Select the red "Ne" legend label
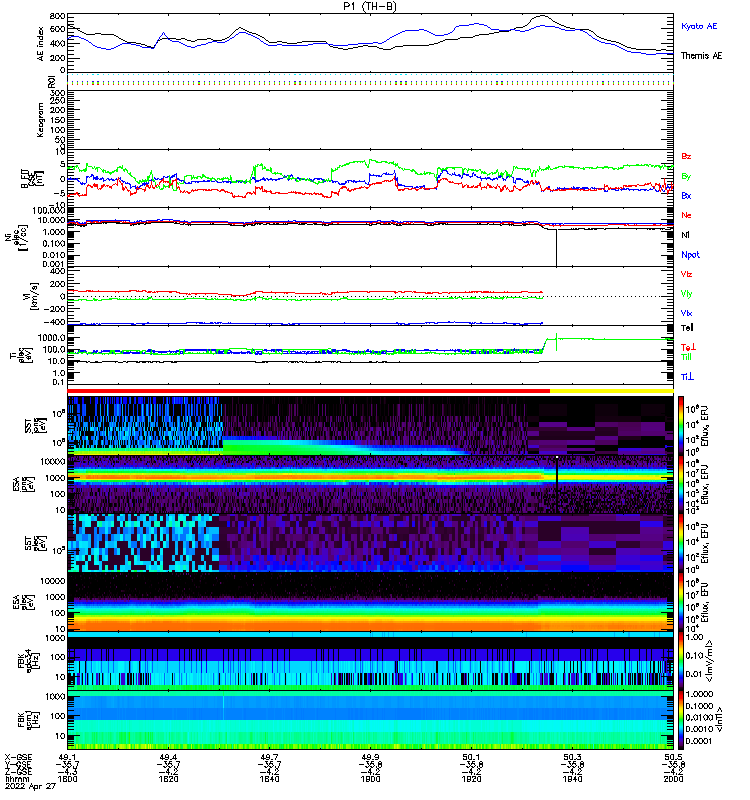This screenshot has height=800, width=750. [x=686, y=215]
